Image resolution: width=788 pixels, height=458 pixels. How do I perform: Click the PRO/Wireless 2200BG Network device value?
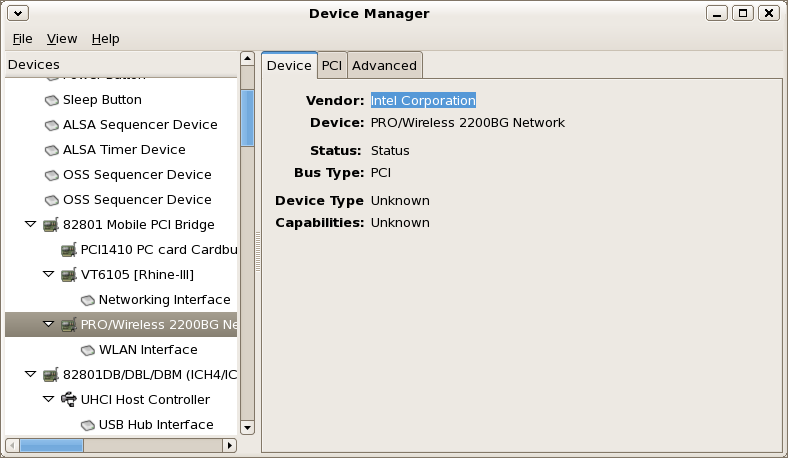point(468,123)
